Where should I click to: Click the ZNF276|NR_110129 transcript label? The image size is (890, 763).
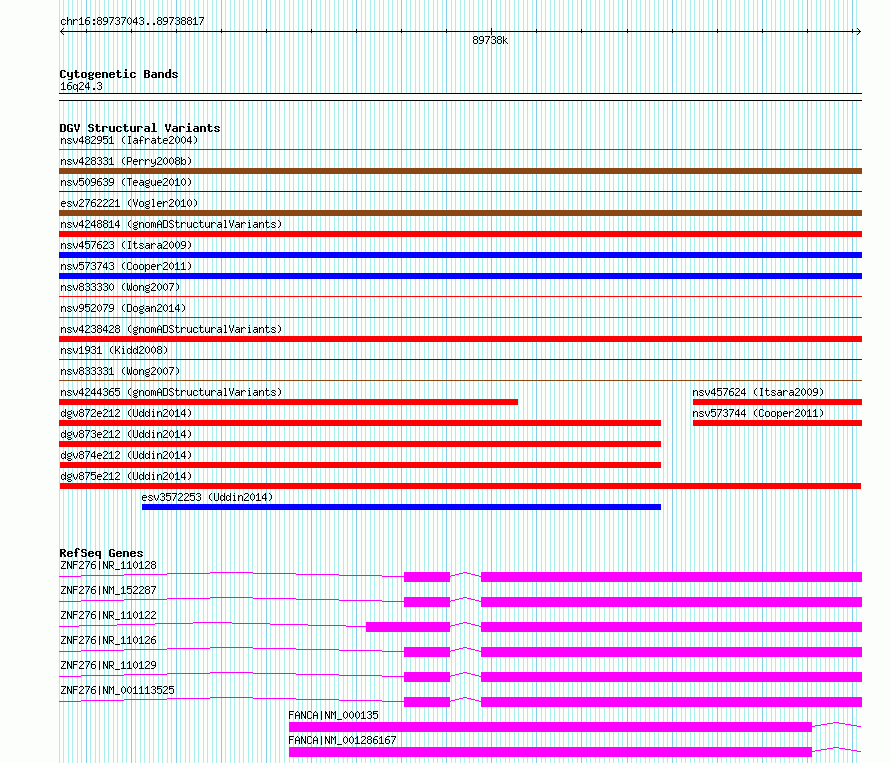(108, 665)
